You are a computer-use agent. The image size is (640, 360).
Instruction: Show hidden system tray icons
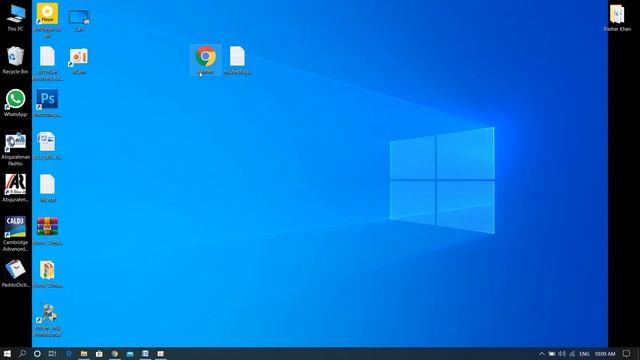click(x=542, y=354)
